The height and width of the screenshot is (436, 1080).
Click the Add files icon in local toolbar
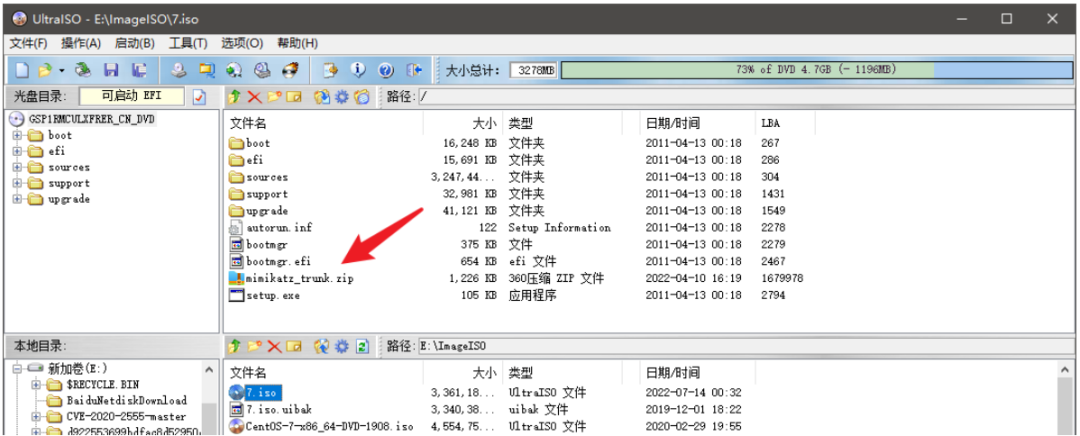click(322, 346)
